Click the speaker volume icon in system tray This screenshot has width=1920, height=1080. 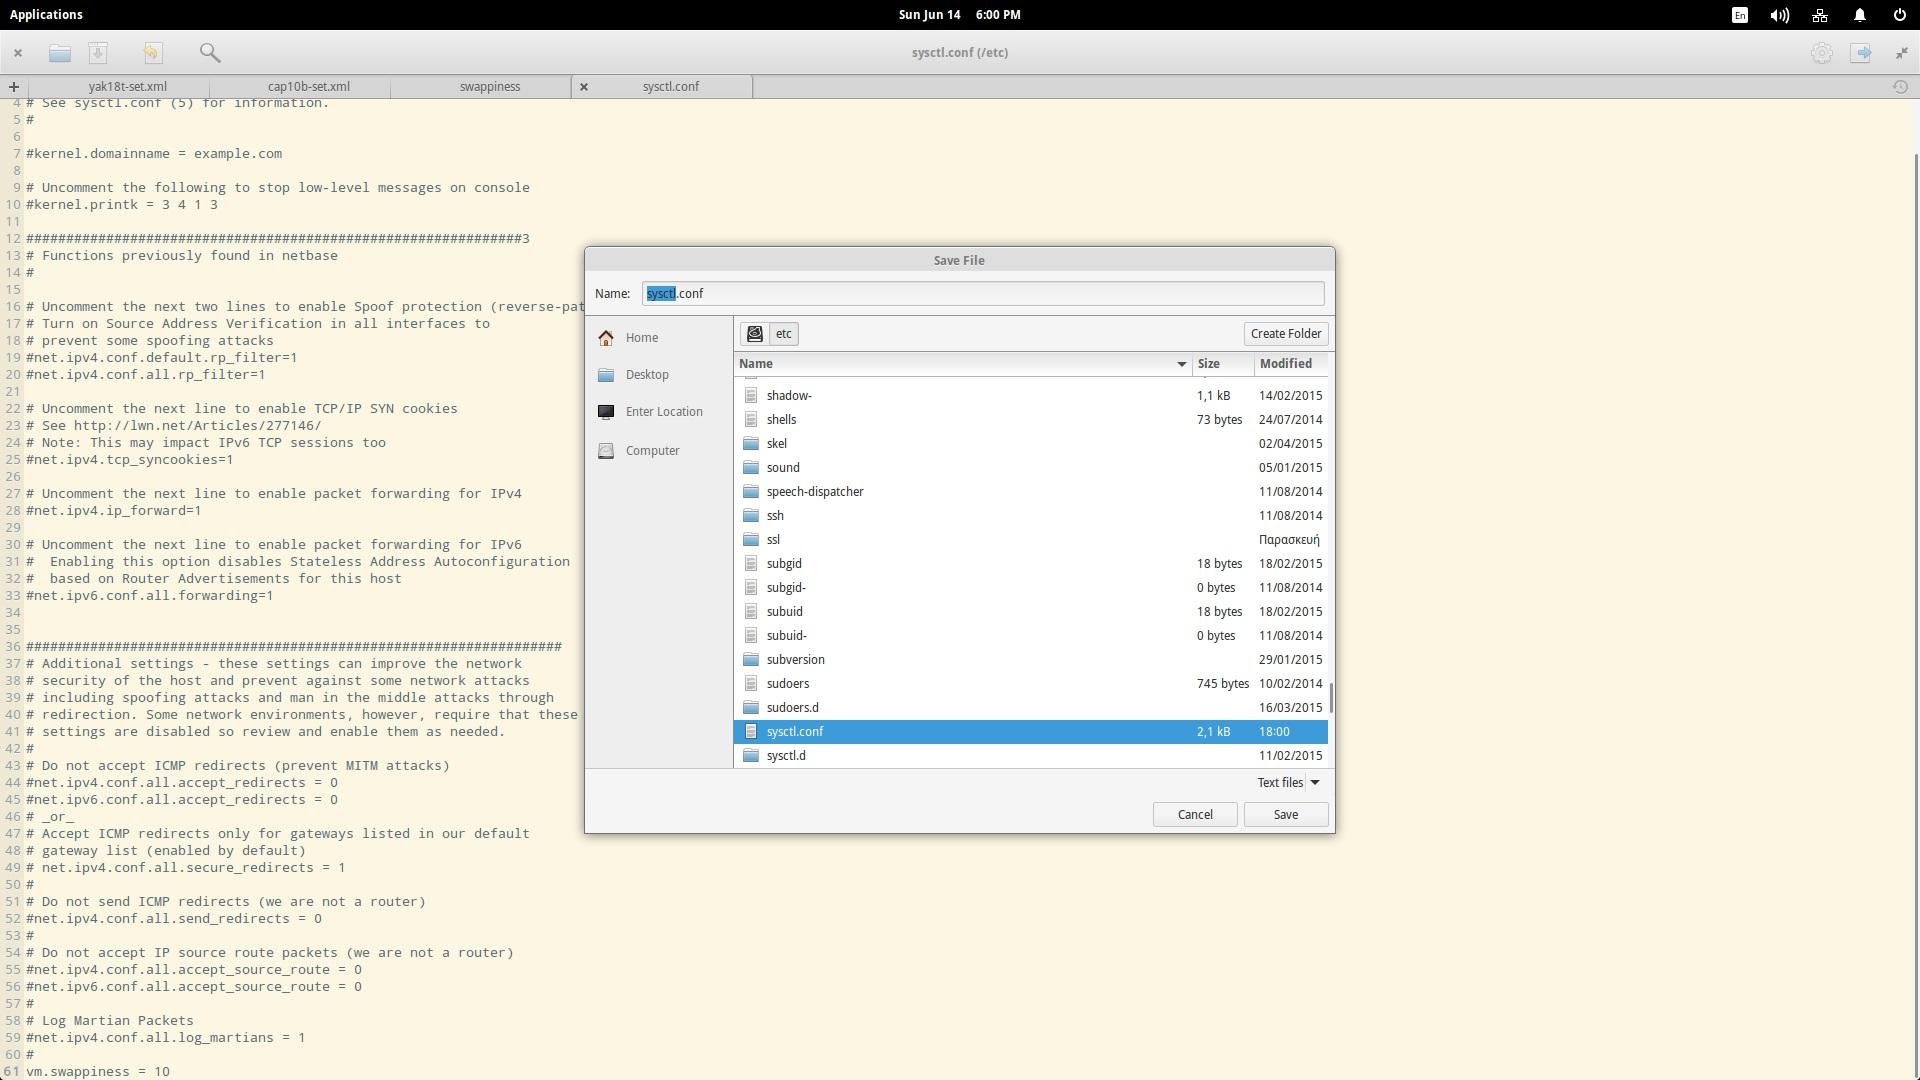pos(1779,14)
